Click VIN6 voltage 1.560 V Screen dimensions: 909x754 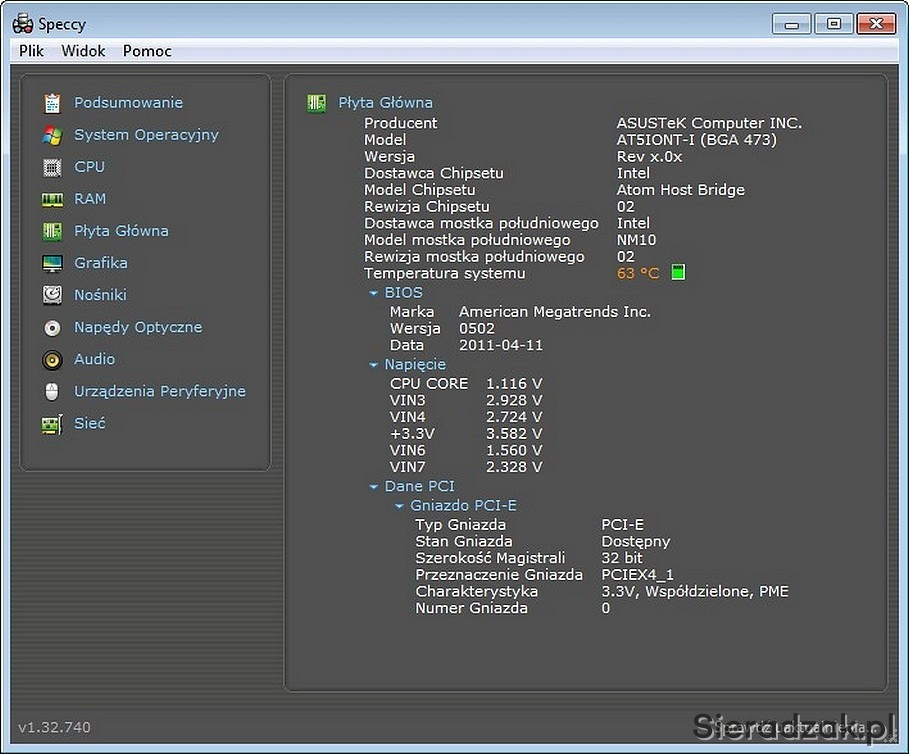(514, 450)
